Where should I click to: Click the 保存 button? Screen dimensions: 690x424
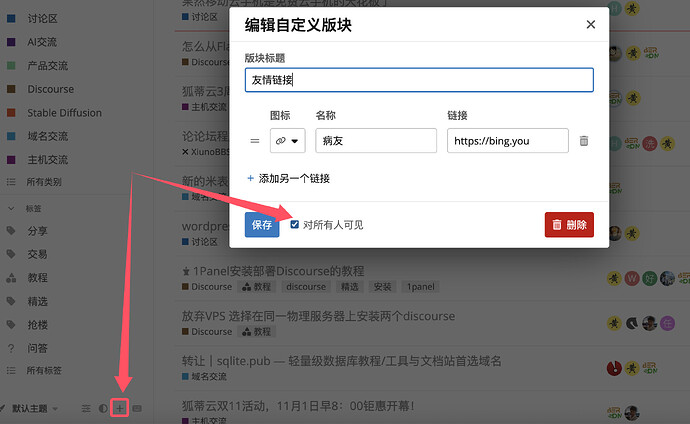pos(262,225)
